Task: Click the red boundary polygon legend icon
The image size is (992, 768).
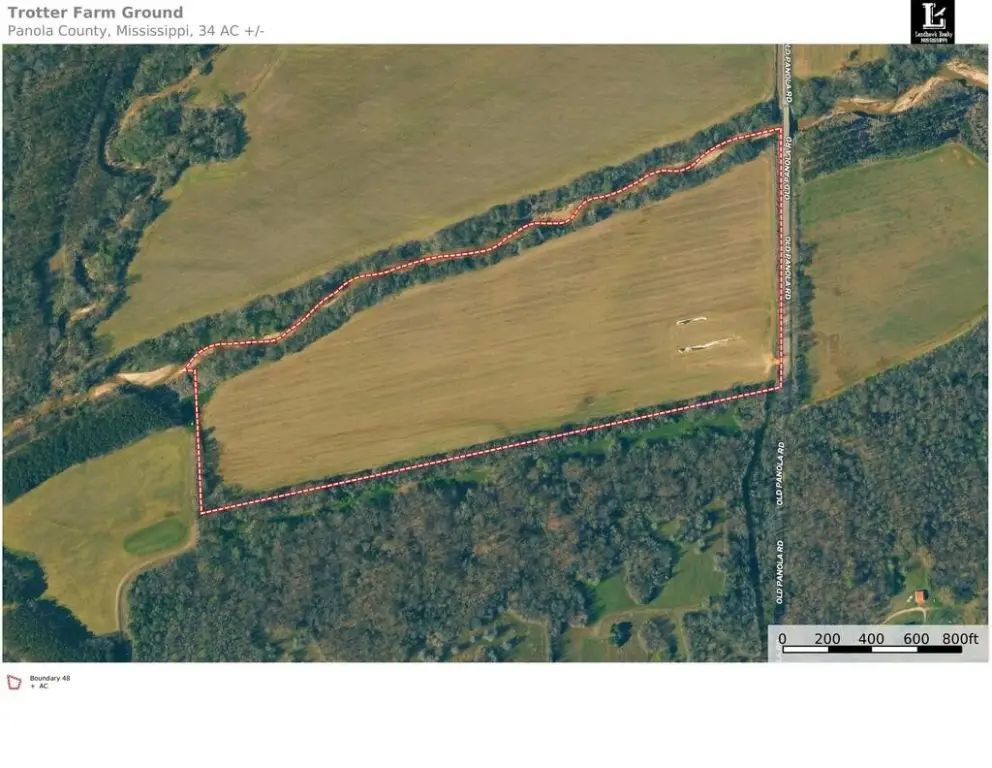Action: coord(14,682)
